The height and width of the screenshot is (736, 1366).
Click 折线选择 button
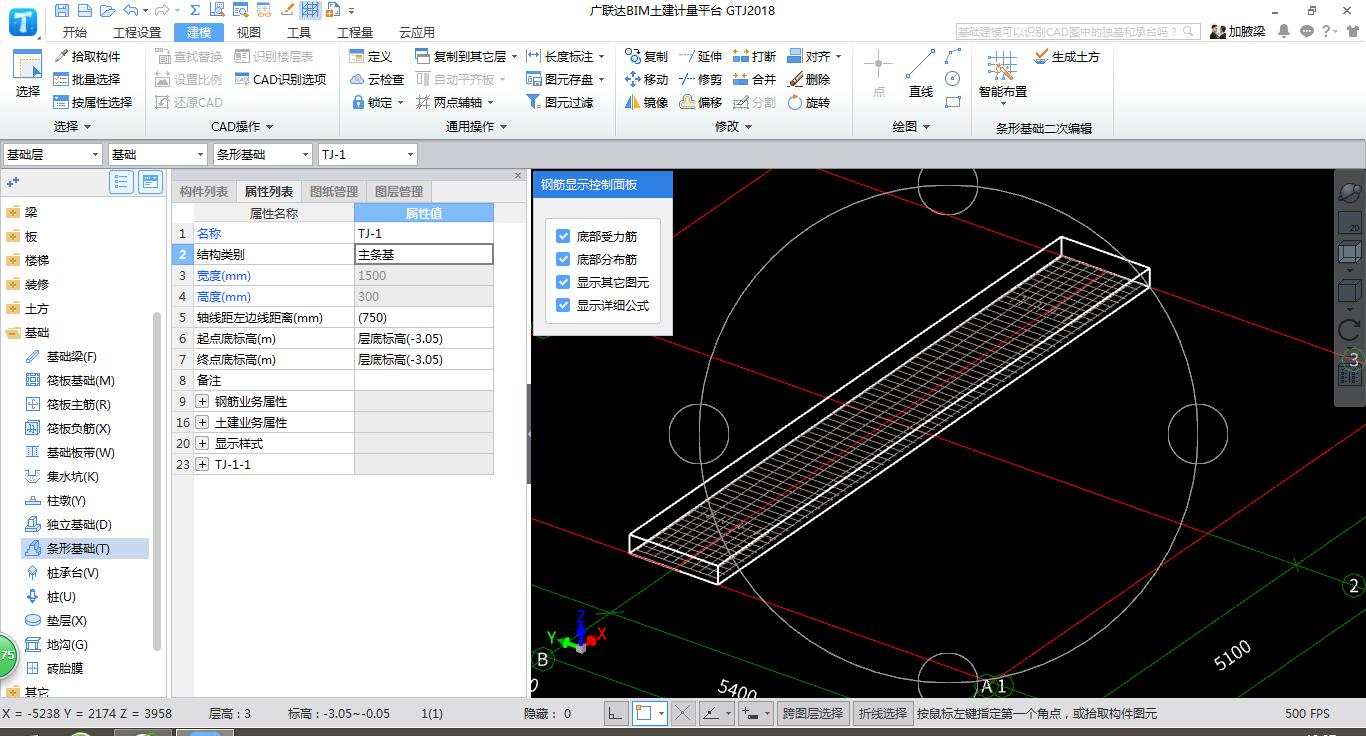(x=883, y=713)
